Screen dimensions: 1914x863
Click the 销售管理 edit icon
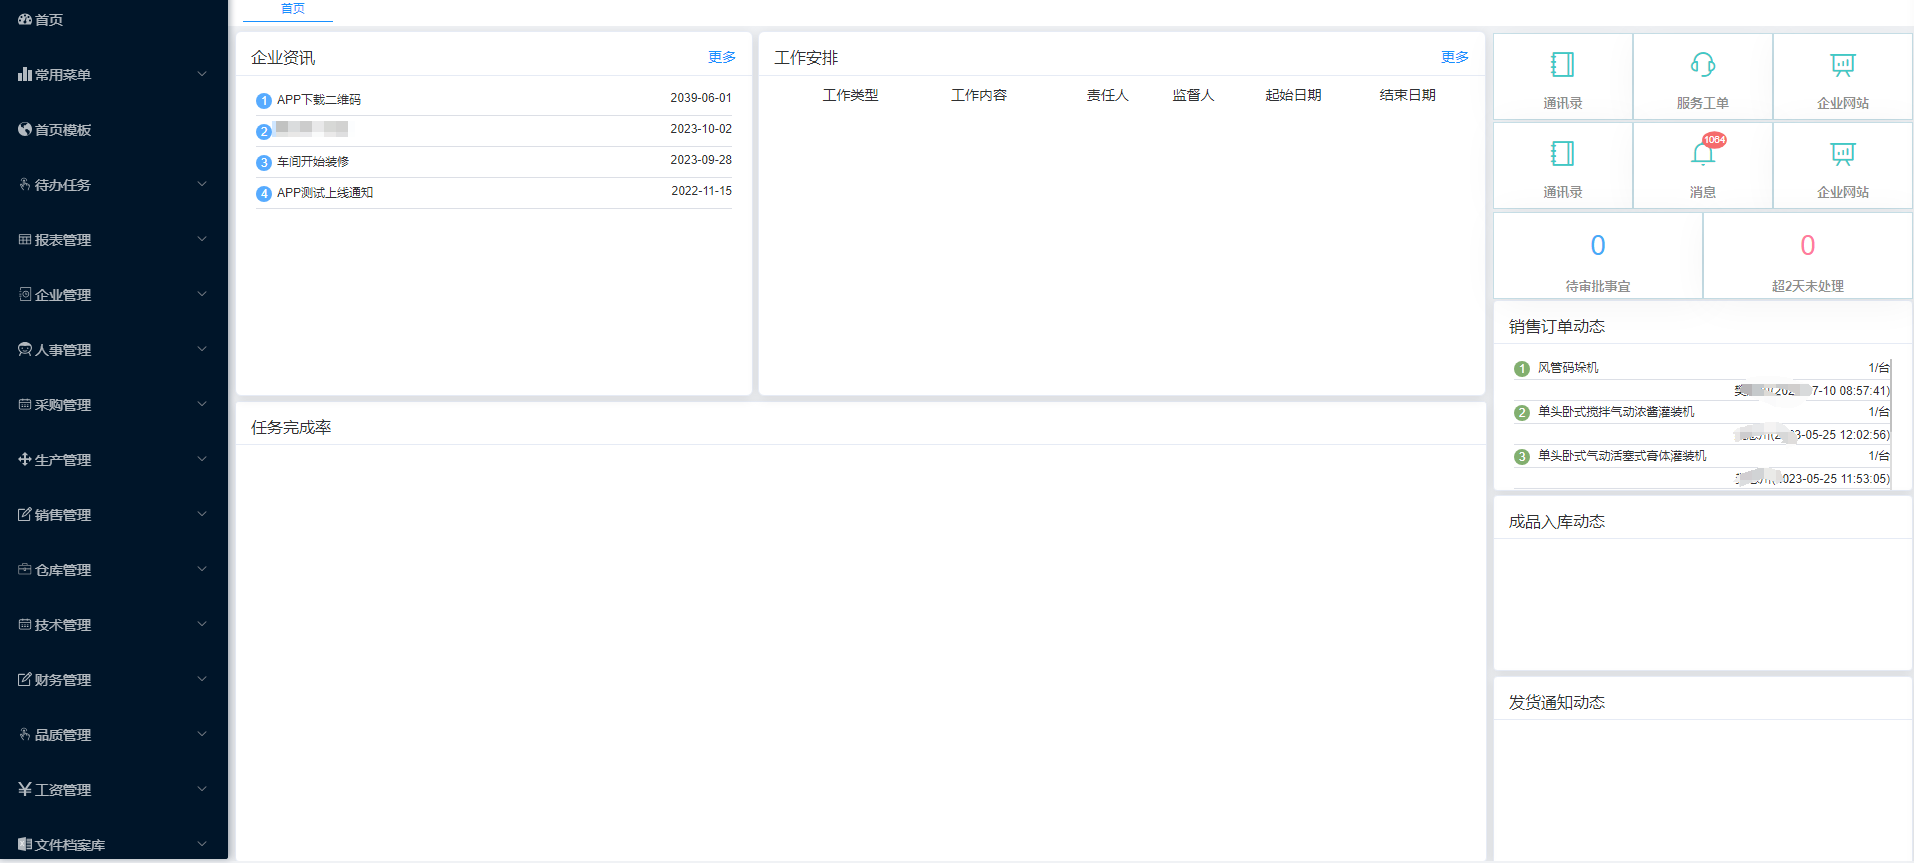pos(25,514)
